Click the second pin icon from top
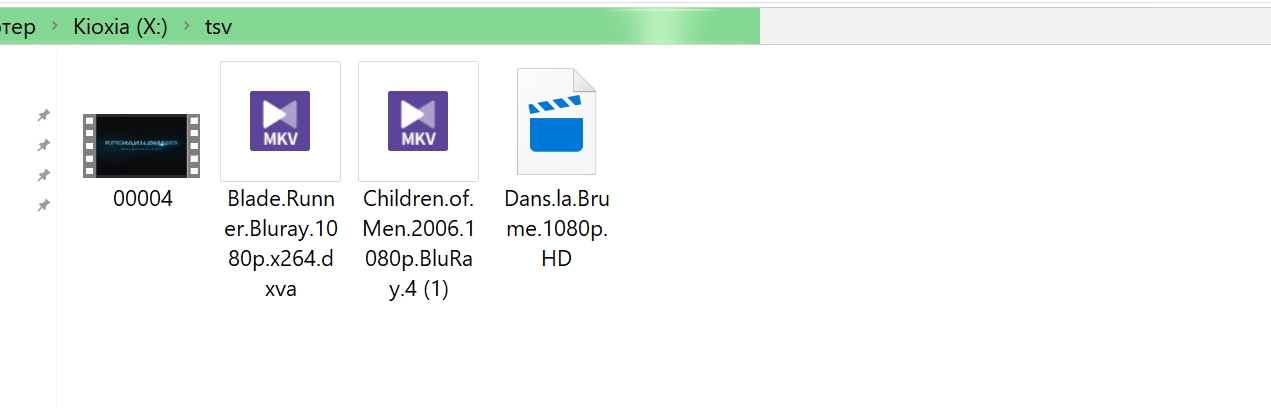 point(44,146)
